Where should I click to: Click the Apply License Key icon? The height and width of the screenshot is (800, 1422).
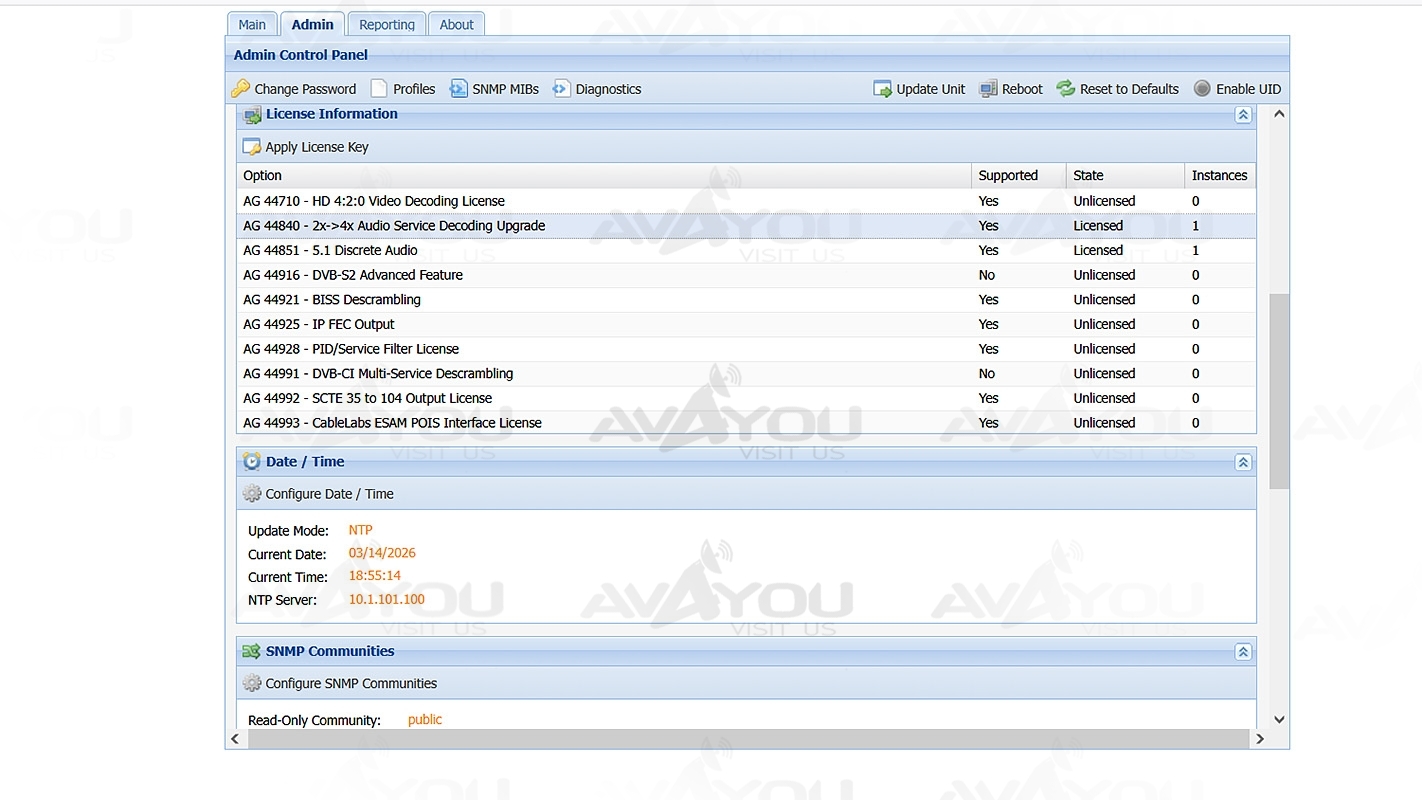coord(252,147)
